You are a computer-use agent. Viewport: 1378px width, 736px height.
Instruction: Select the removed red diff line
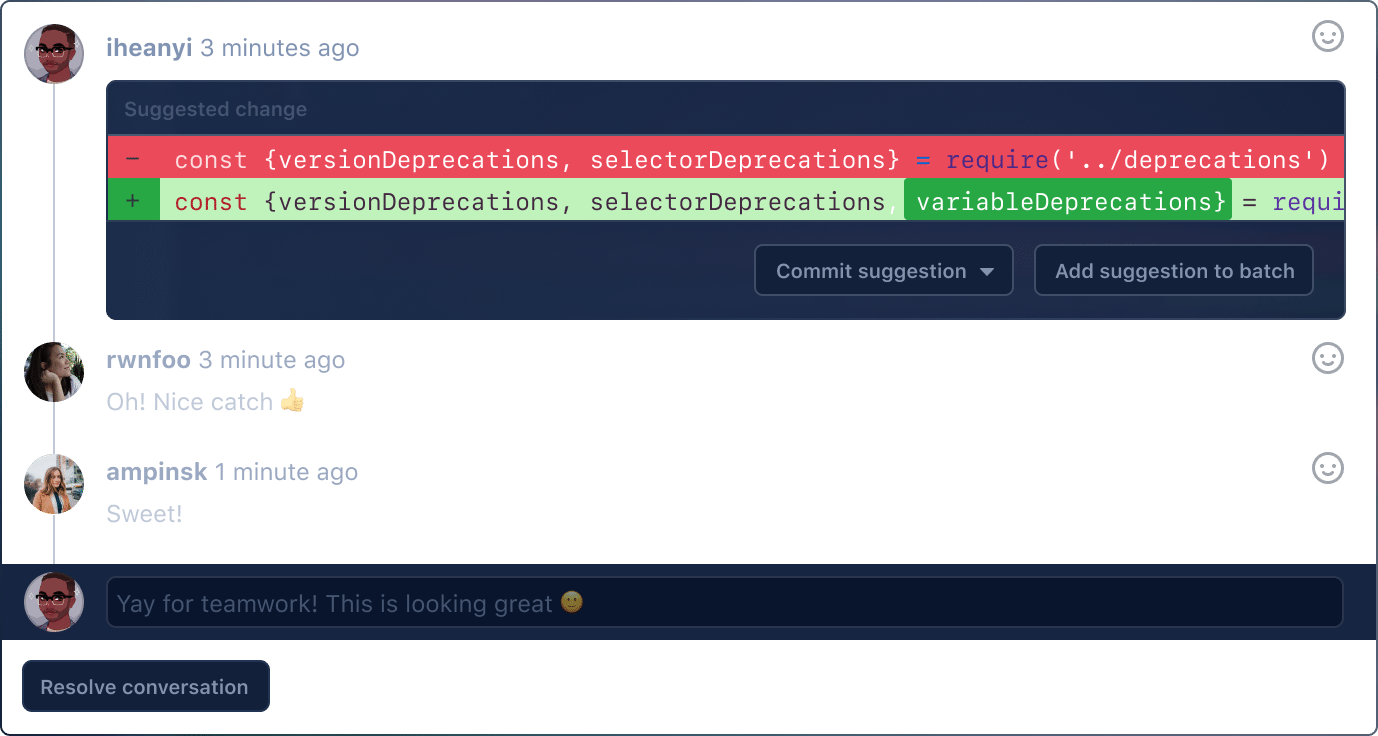pyautogui.click(x=700, y=158)
